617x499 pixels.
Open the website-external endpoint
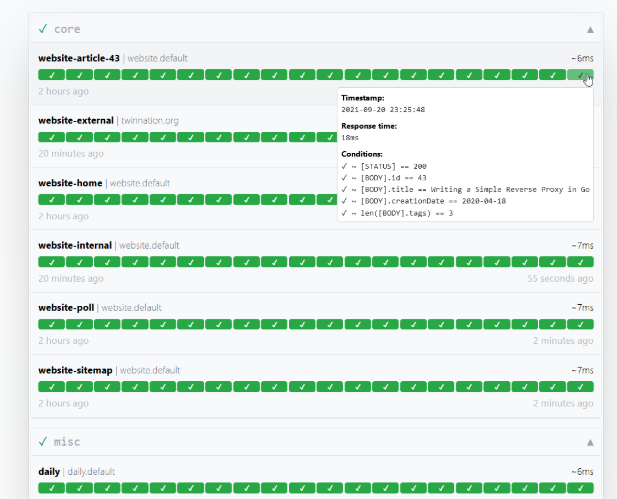click(76, 120)
